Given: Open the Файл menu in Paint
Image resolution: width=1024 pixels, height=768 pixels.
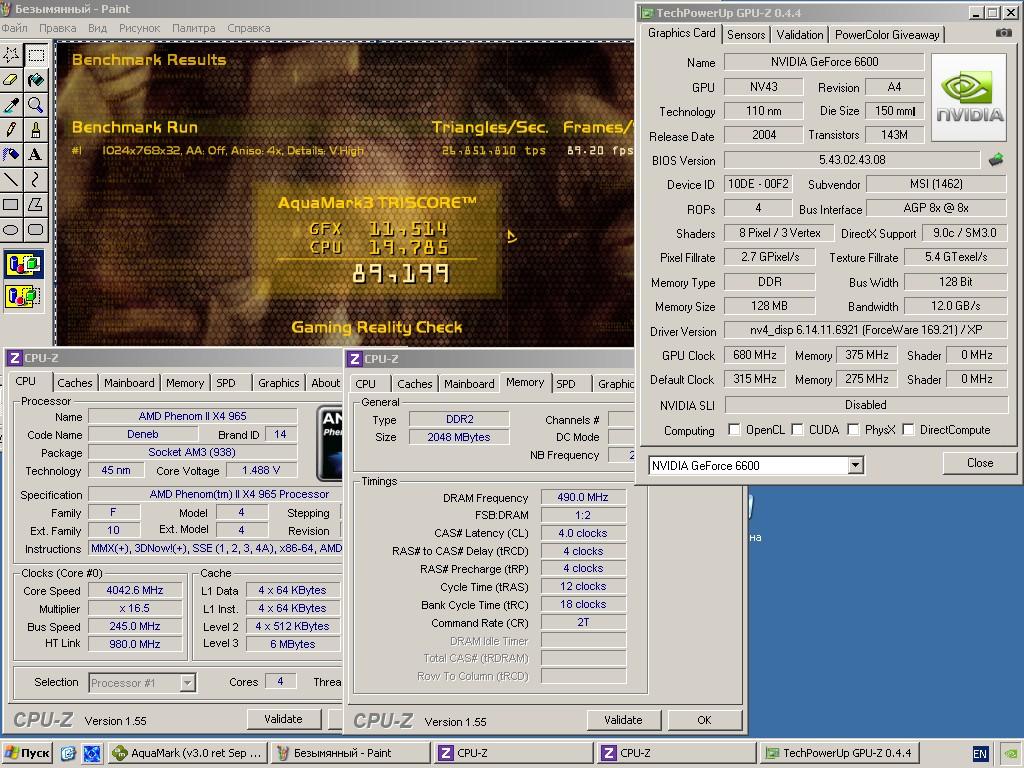Looking at the screenshot, I should point(14,28).
